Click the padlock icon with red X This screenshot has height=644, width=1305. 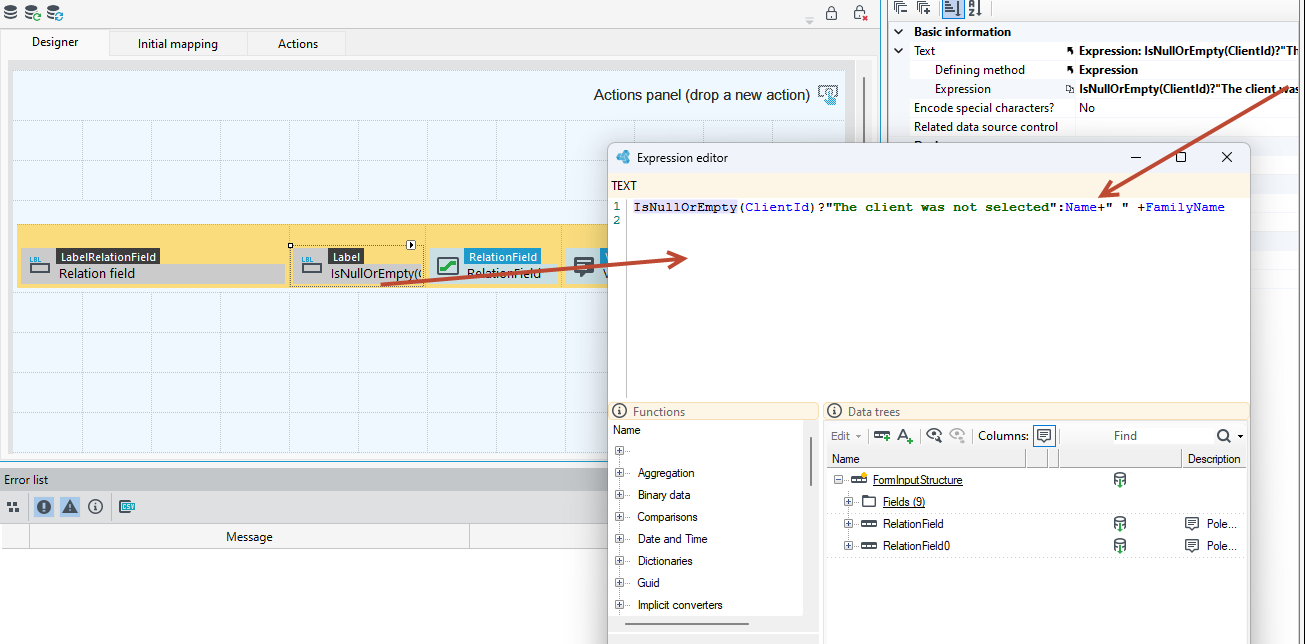point(860,14)
